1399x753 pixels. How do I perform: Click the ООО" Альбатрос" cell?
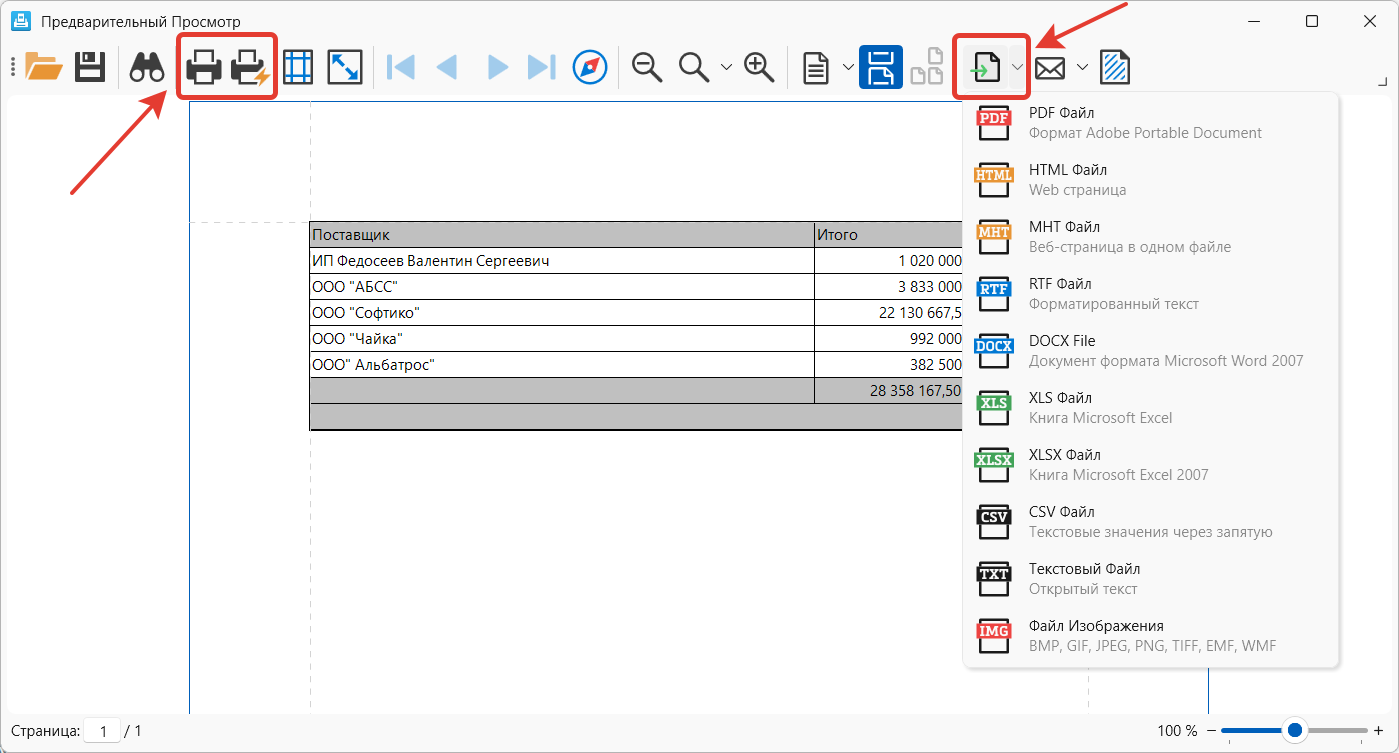point(562,365)
